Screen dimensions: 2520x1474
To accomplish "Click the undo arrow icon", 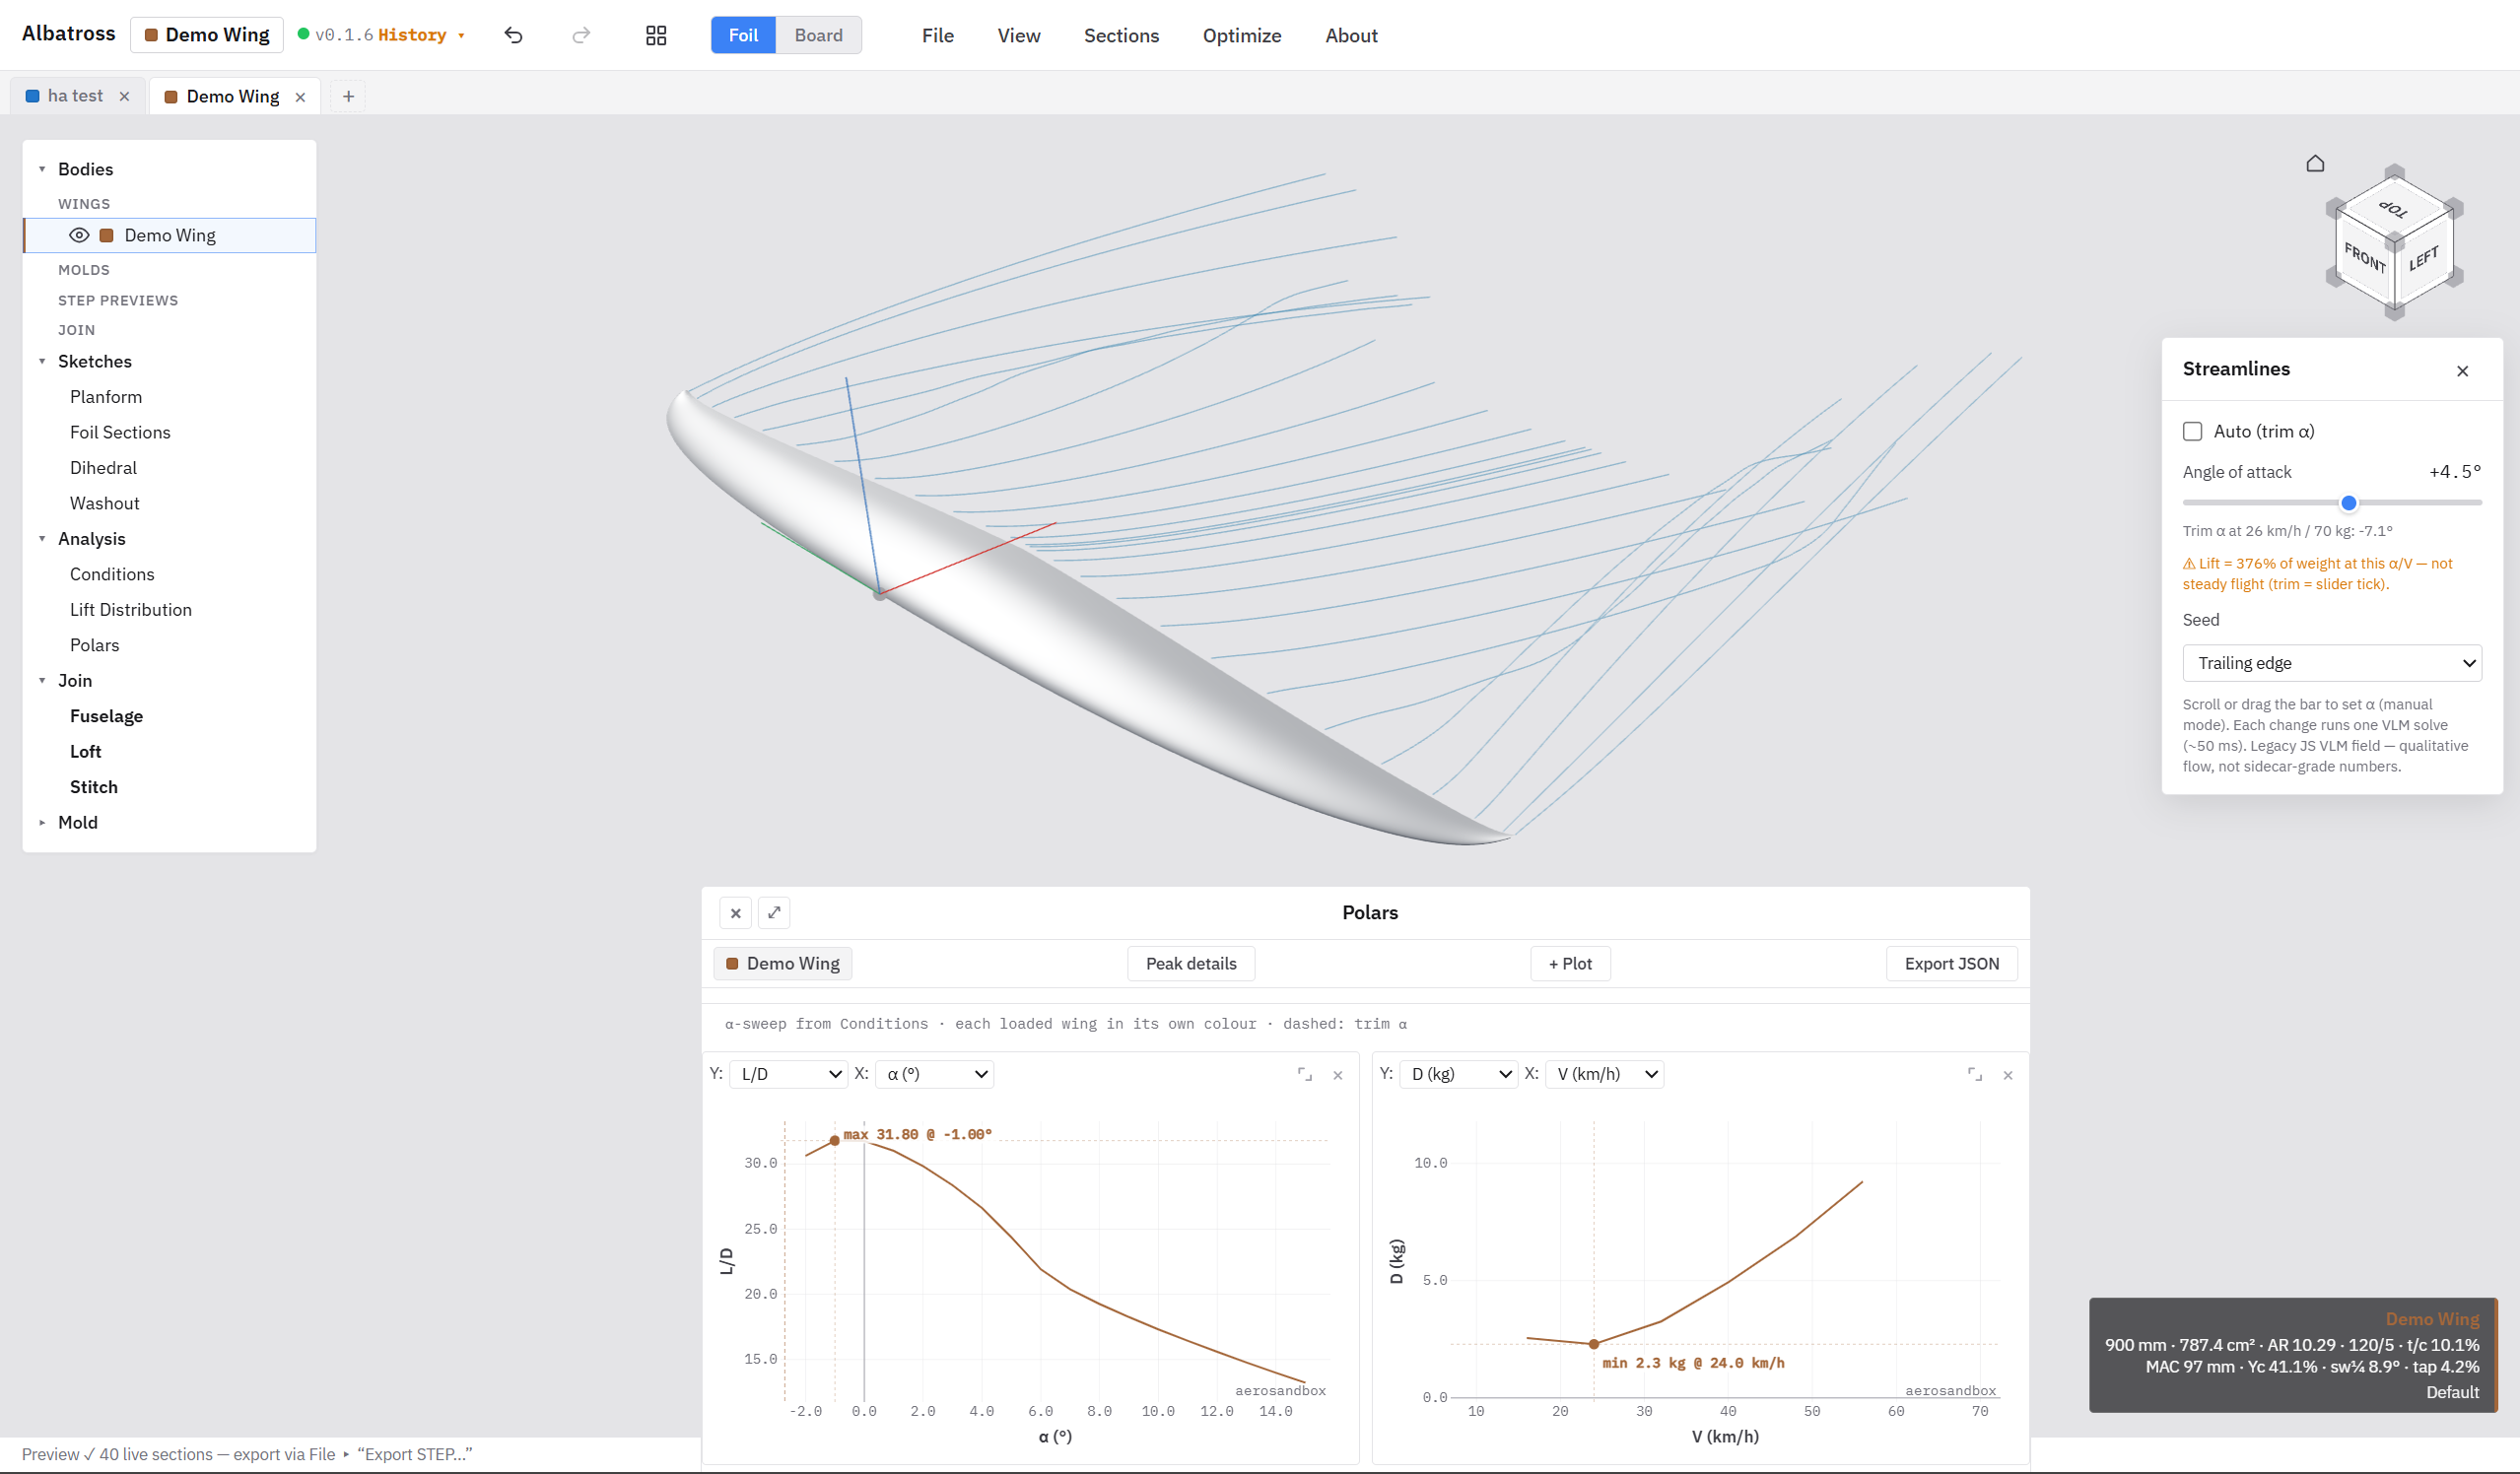I will pos(513,35).
